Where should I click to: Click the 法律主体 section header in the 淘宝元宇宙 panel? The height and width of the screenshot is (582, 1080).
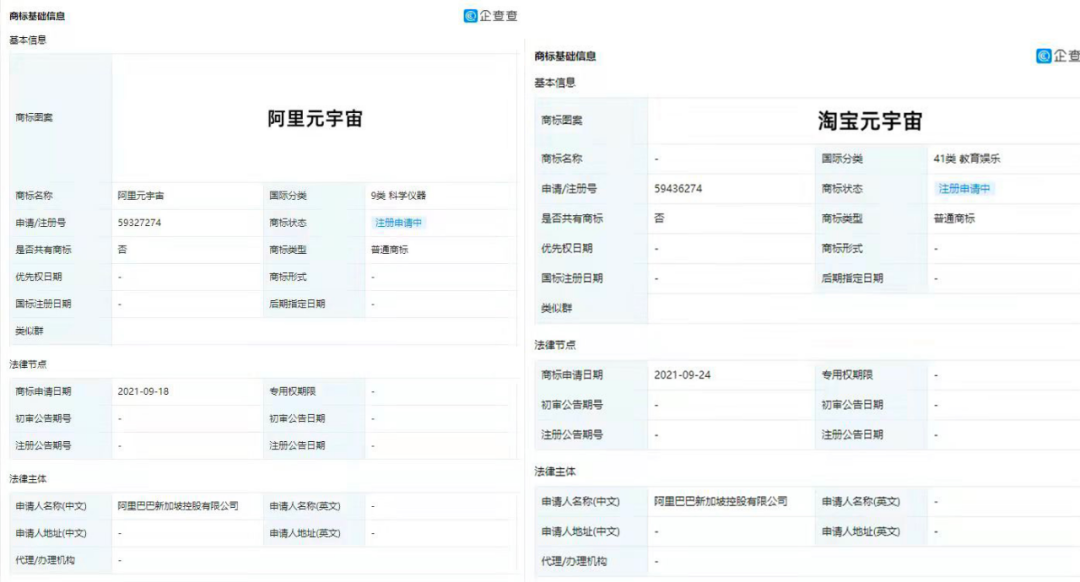pos(555,471)
